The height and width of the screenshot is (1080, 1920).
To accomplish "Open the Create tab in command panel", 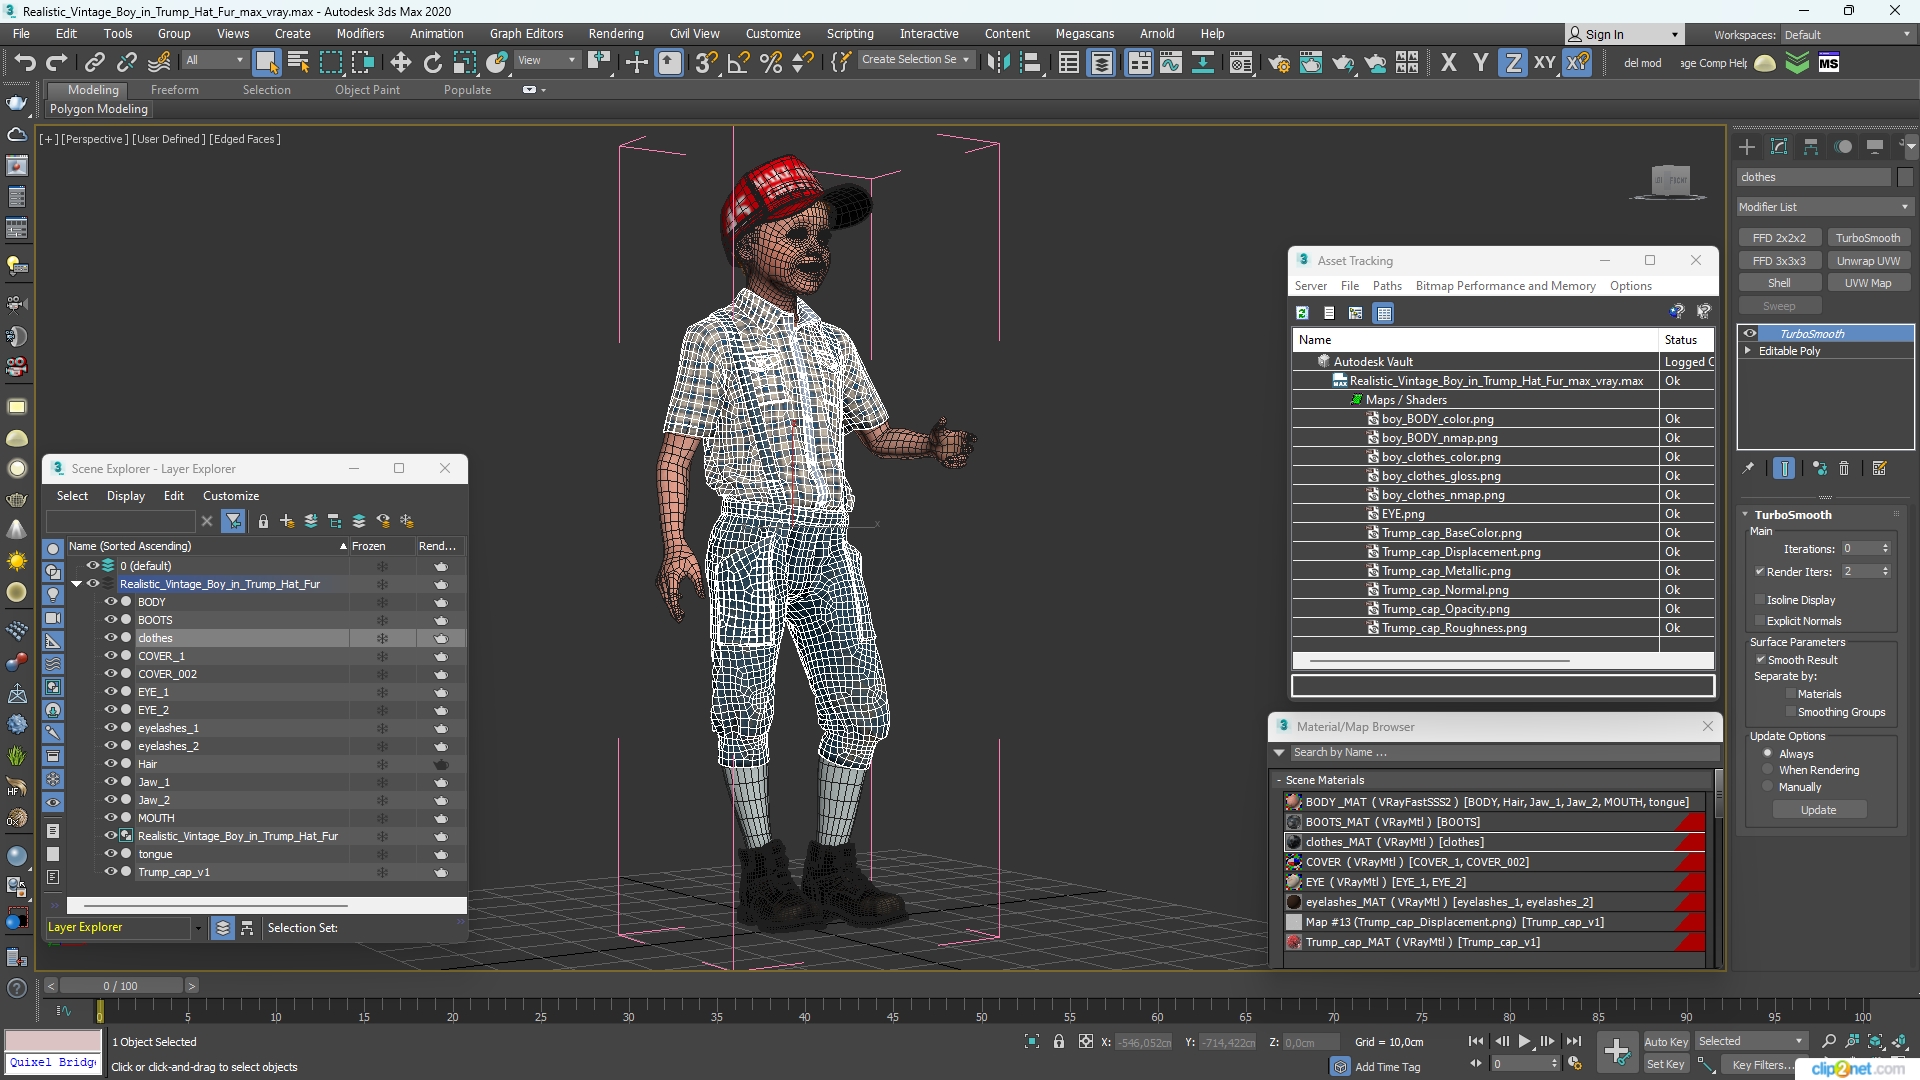I will (x=1747, y=147).
